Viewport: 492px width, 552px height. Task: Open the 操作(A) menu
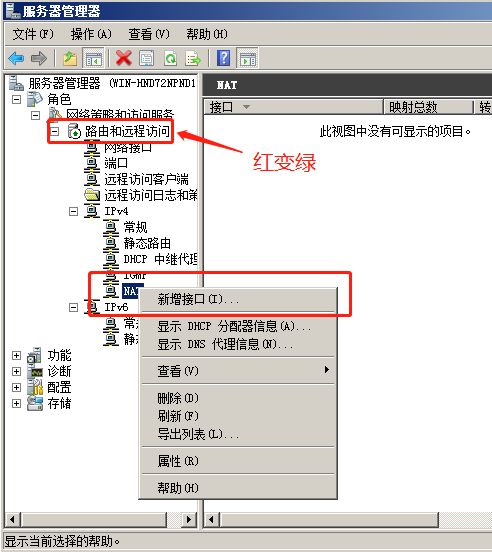(91, 34)
